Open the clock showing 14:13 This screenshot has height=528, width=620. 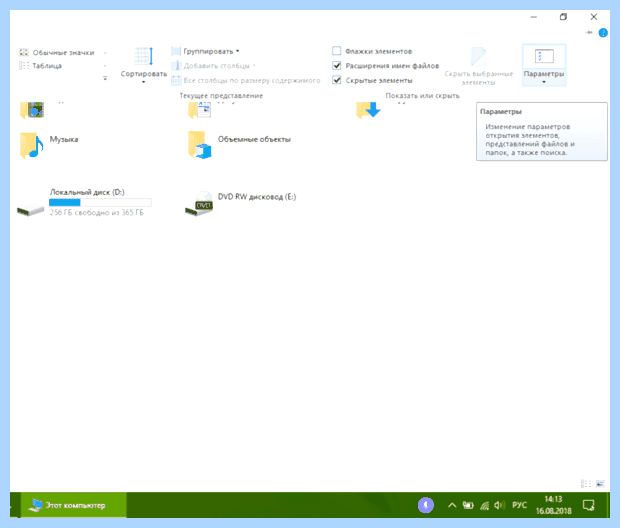(x=554, y=505)
